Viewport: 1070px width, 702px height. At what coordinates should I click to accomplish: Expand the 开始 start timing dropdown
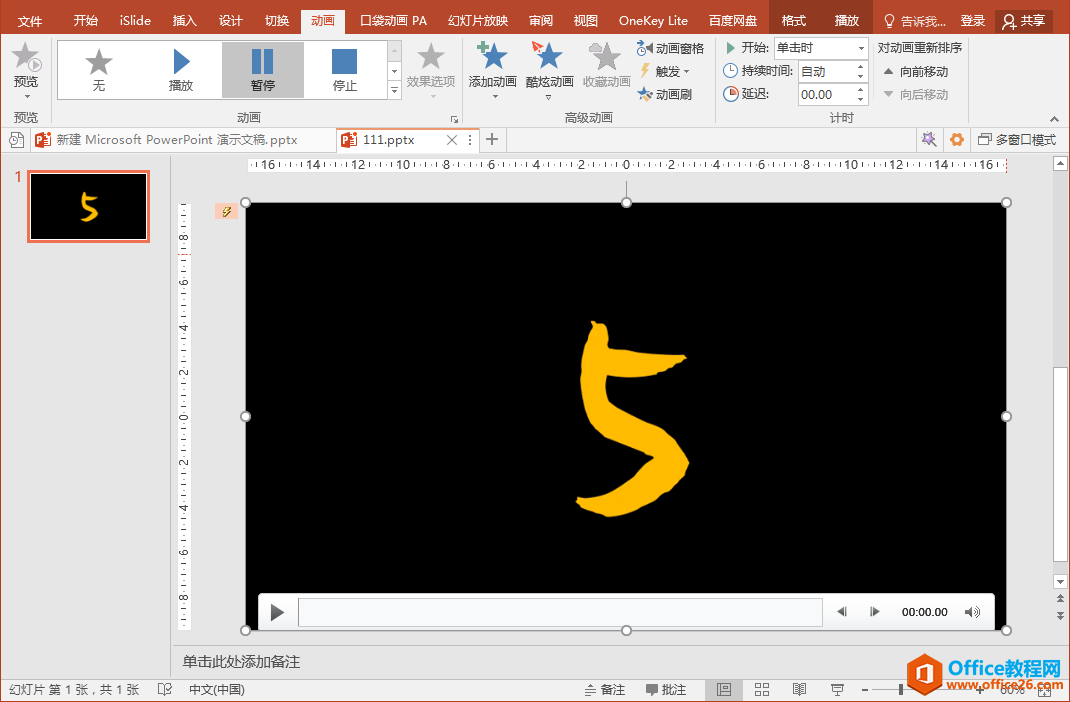click(x=861, y=48)
